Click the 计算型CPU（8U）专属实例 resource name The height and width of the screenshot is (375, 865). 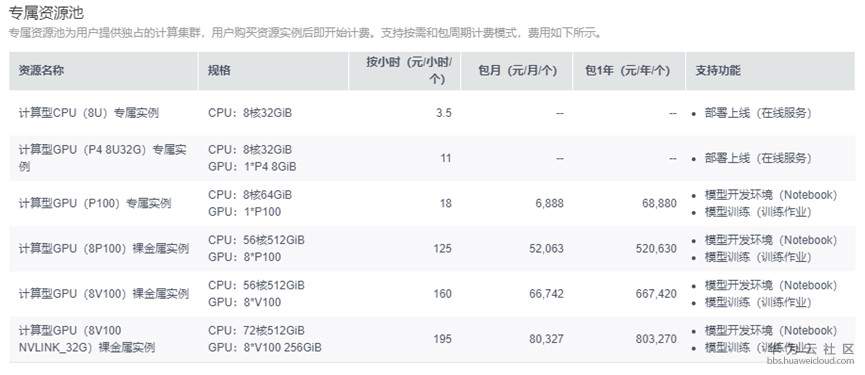coord(89,113)
